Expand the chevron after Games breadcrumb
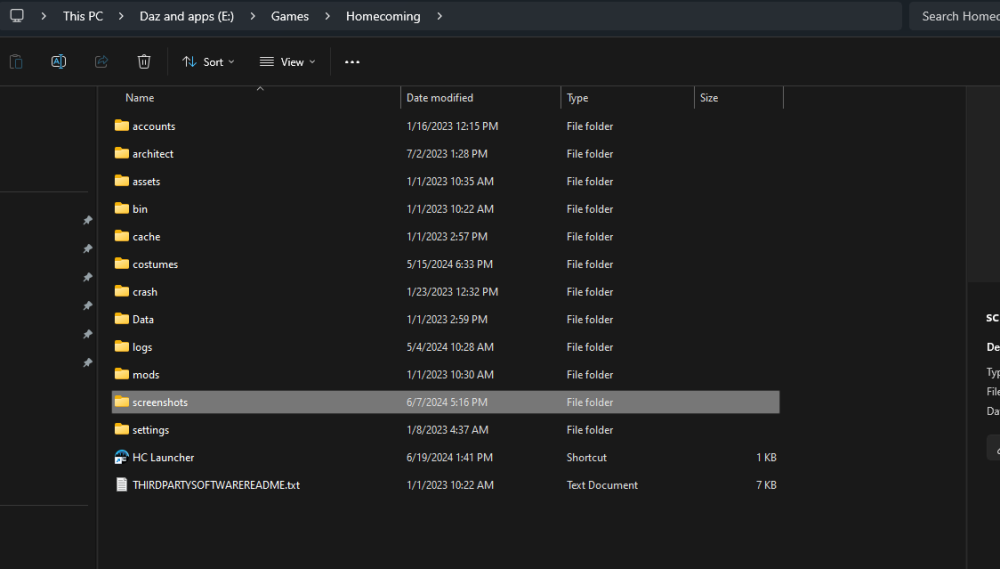 click(x=327, y=16)
